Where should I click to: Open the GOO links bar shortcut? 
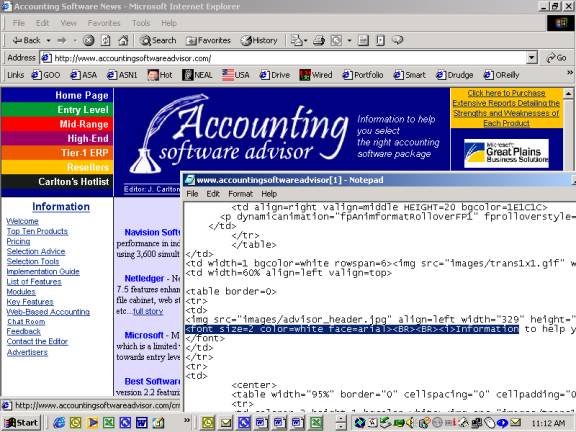point(46,75)
